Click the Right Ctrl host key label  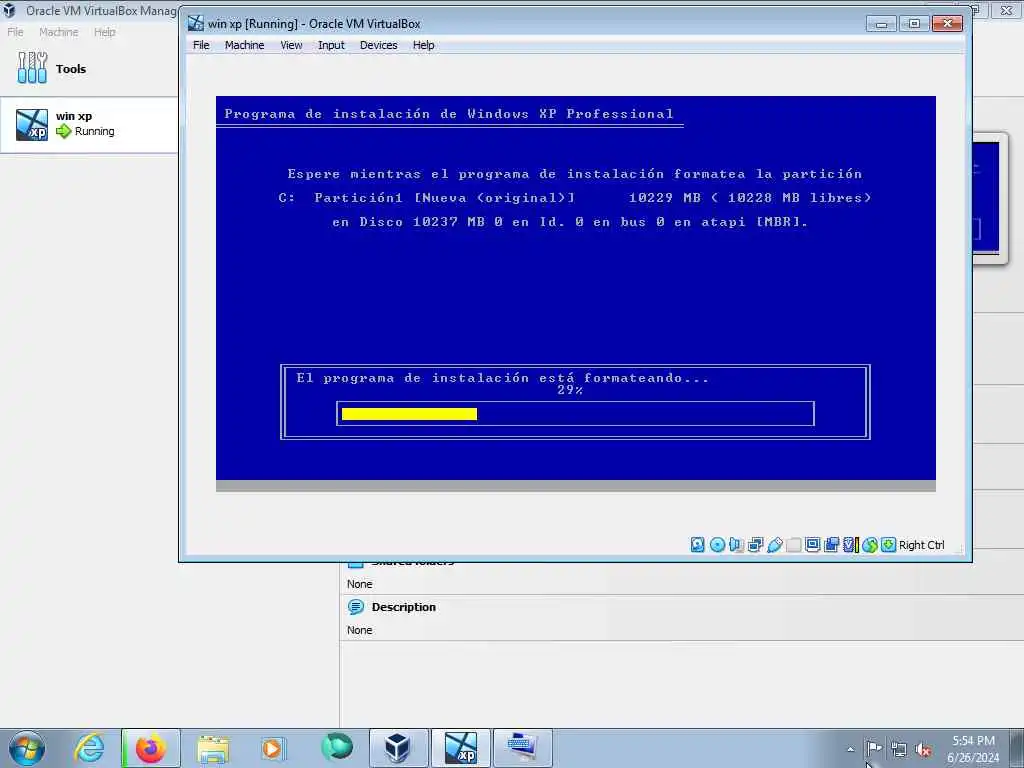click(921, 545)
